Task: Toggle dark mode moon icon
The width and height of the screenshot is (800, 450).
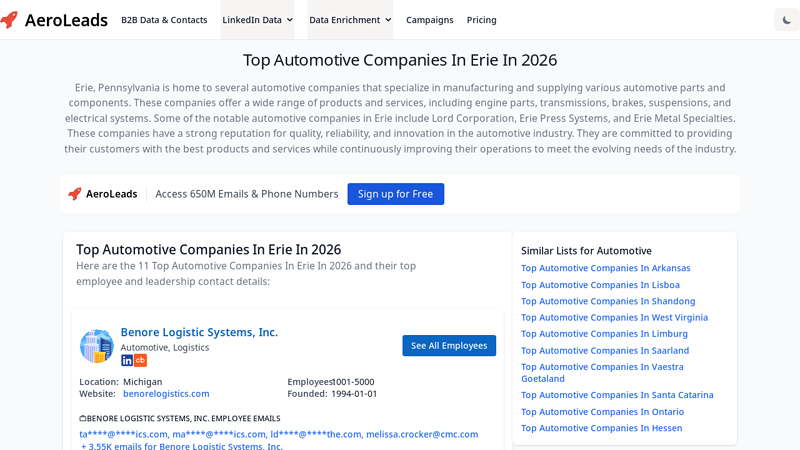Action: tap(787, 20)
